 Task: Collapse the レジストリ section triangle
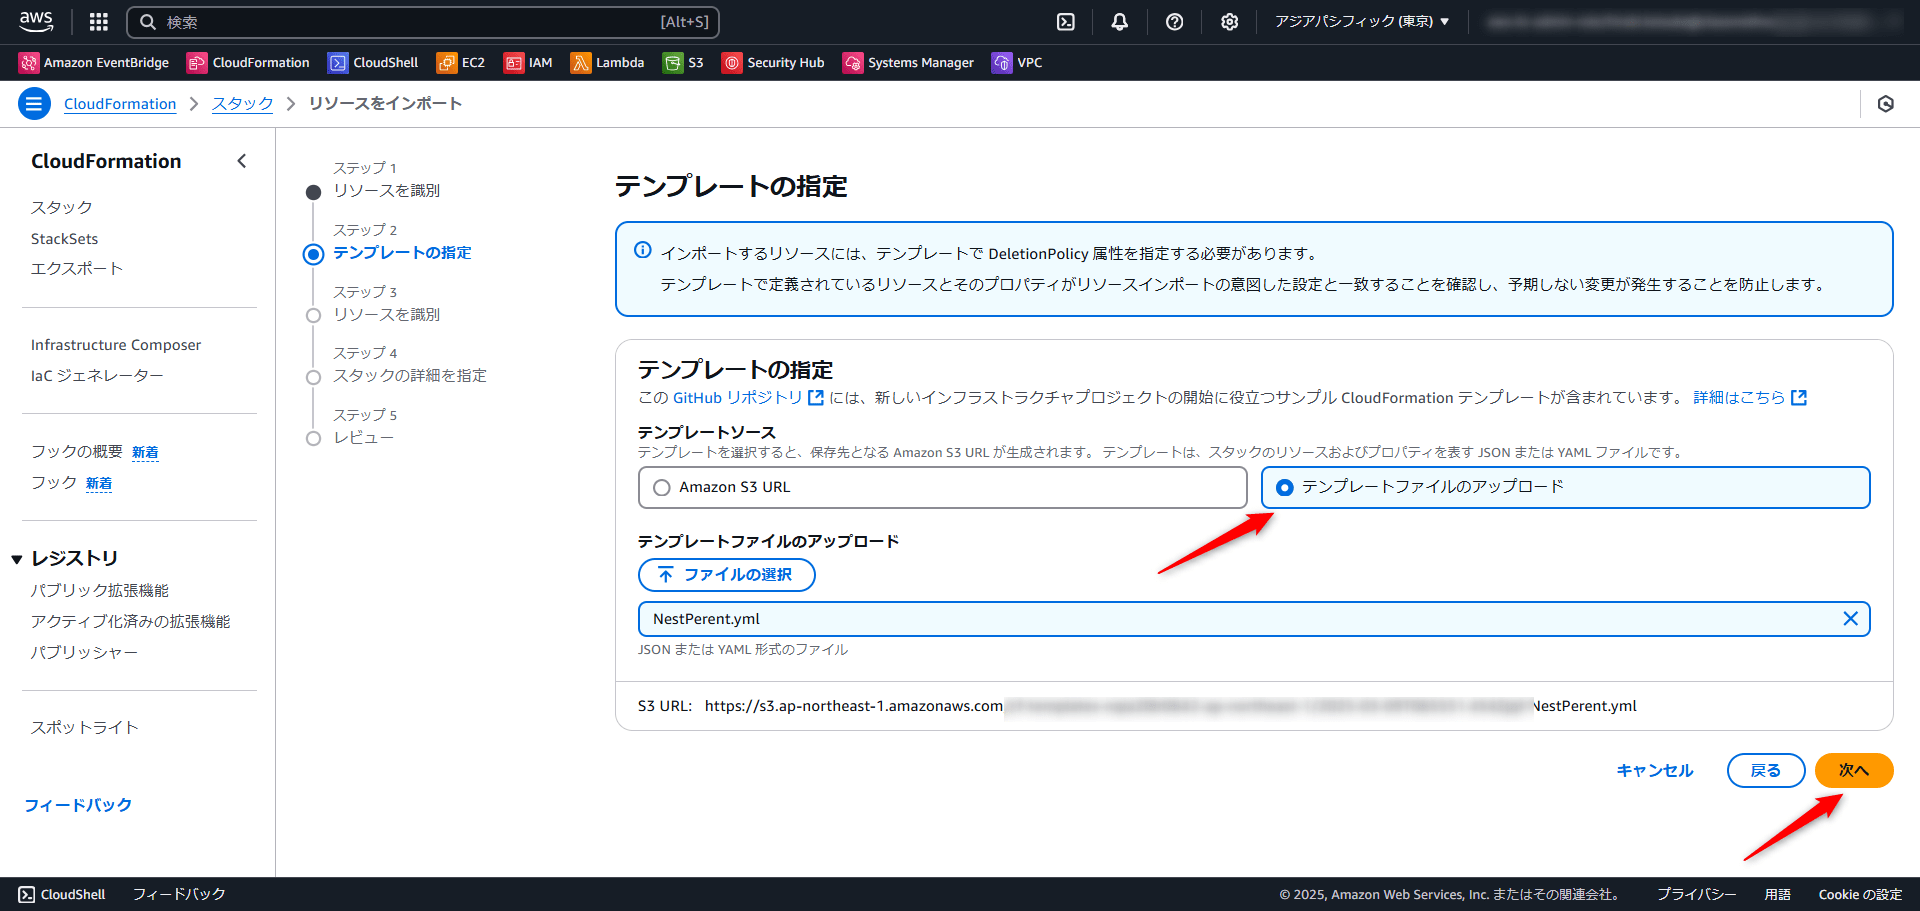[17, 559]
